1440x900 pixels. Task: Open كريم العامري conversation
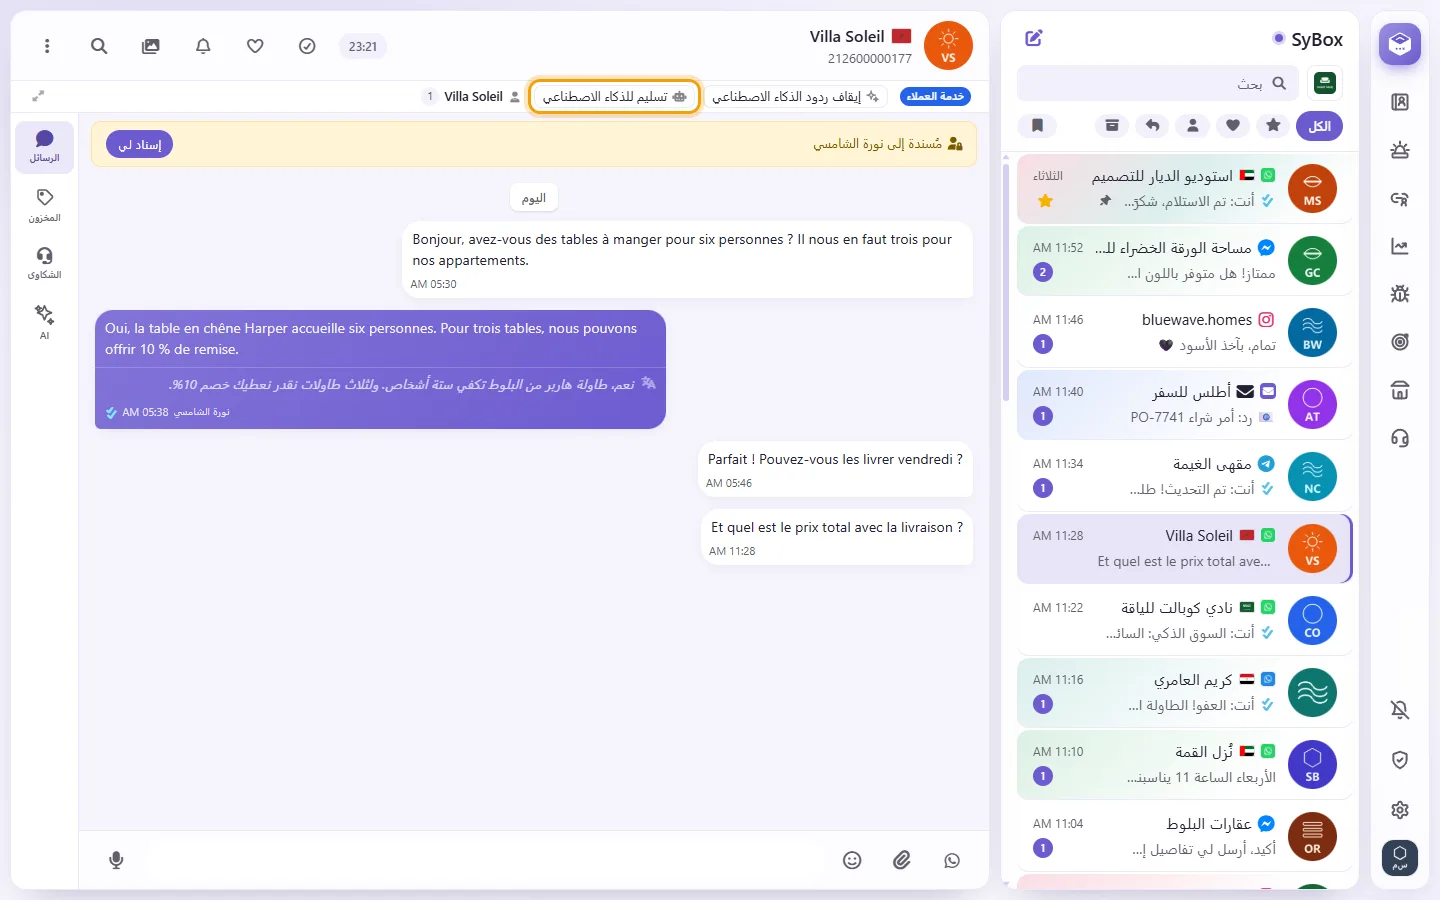point(1185,692)
